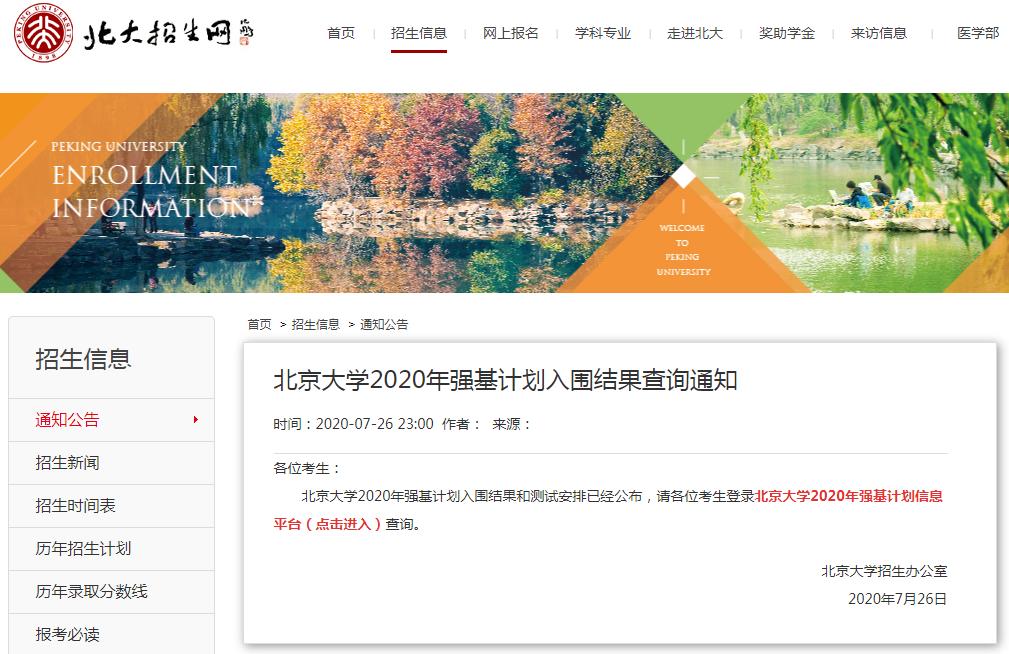Open 招生时间表 in the left sidebar
The image size is (1009, 654).
pos(76,506)
